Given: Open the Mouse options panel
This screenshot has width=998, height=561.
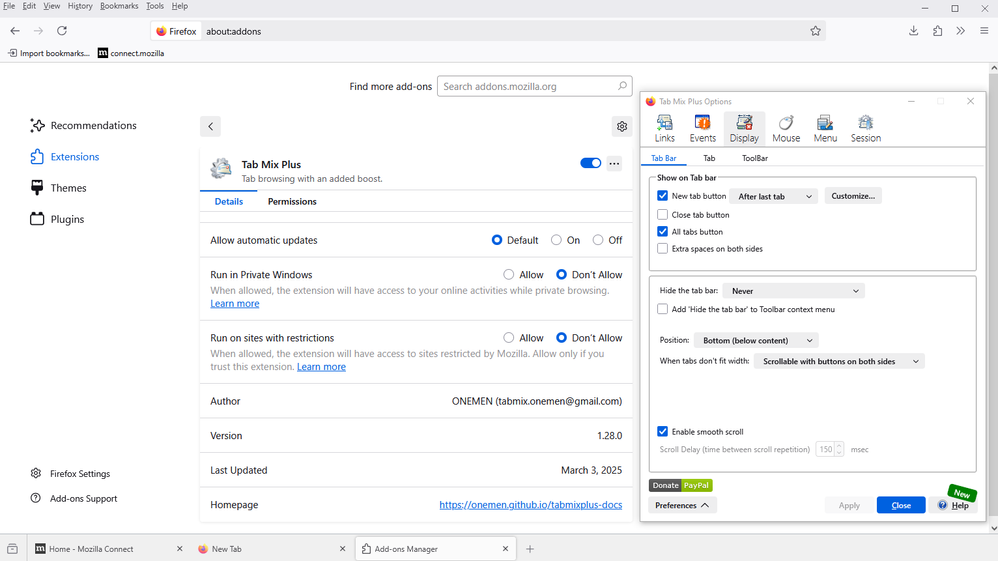Looking at the screenshot, I should [x=785, y=128].
